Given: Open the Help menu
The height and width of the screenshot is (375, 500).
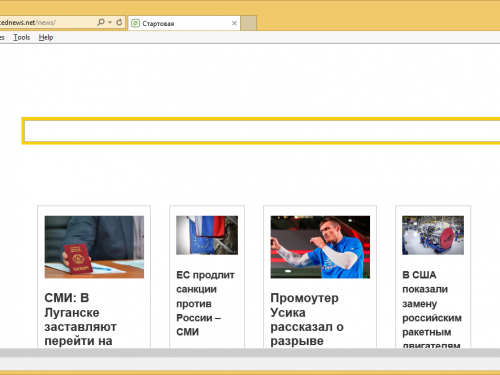Looking at the screenshot, I should (x=46, y=37).
